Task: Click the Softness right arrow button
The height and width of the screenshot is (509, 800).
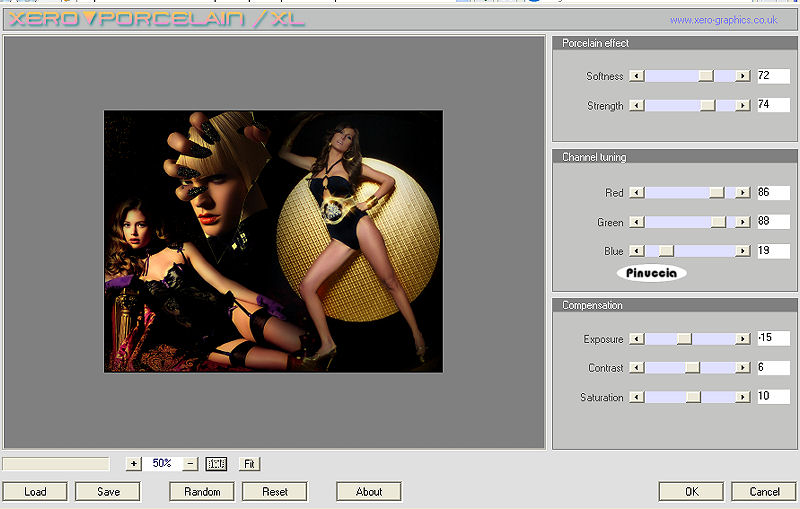Action: coord(743,76)
